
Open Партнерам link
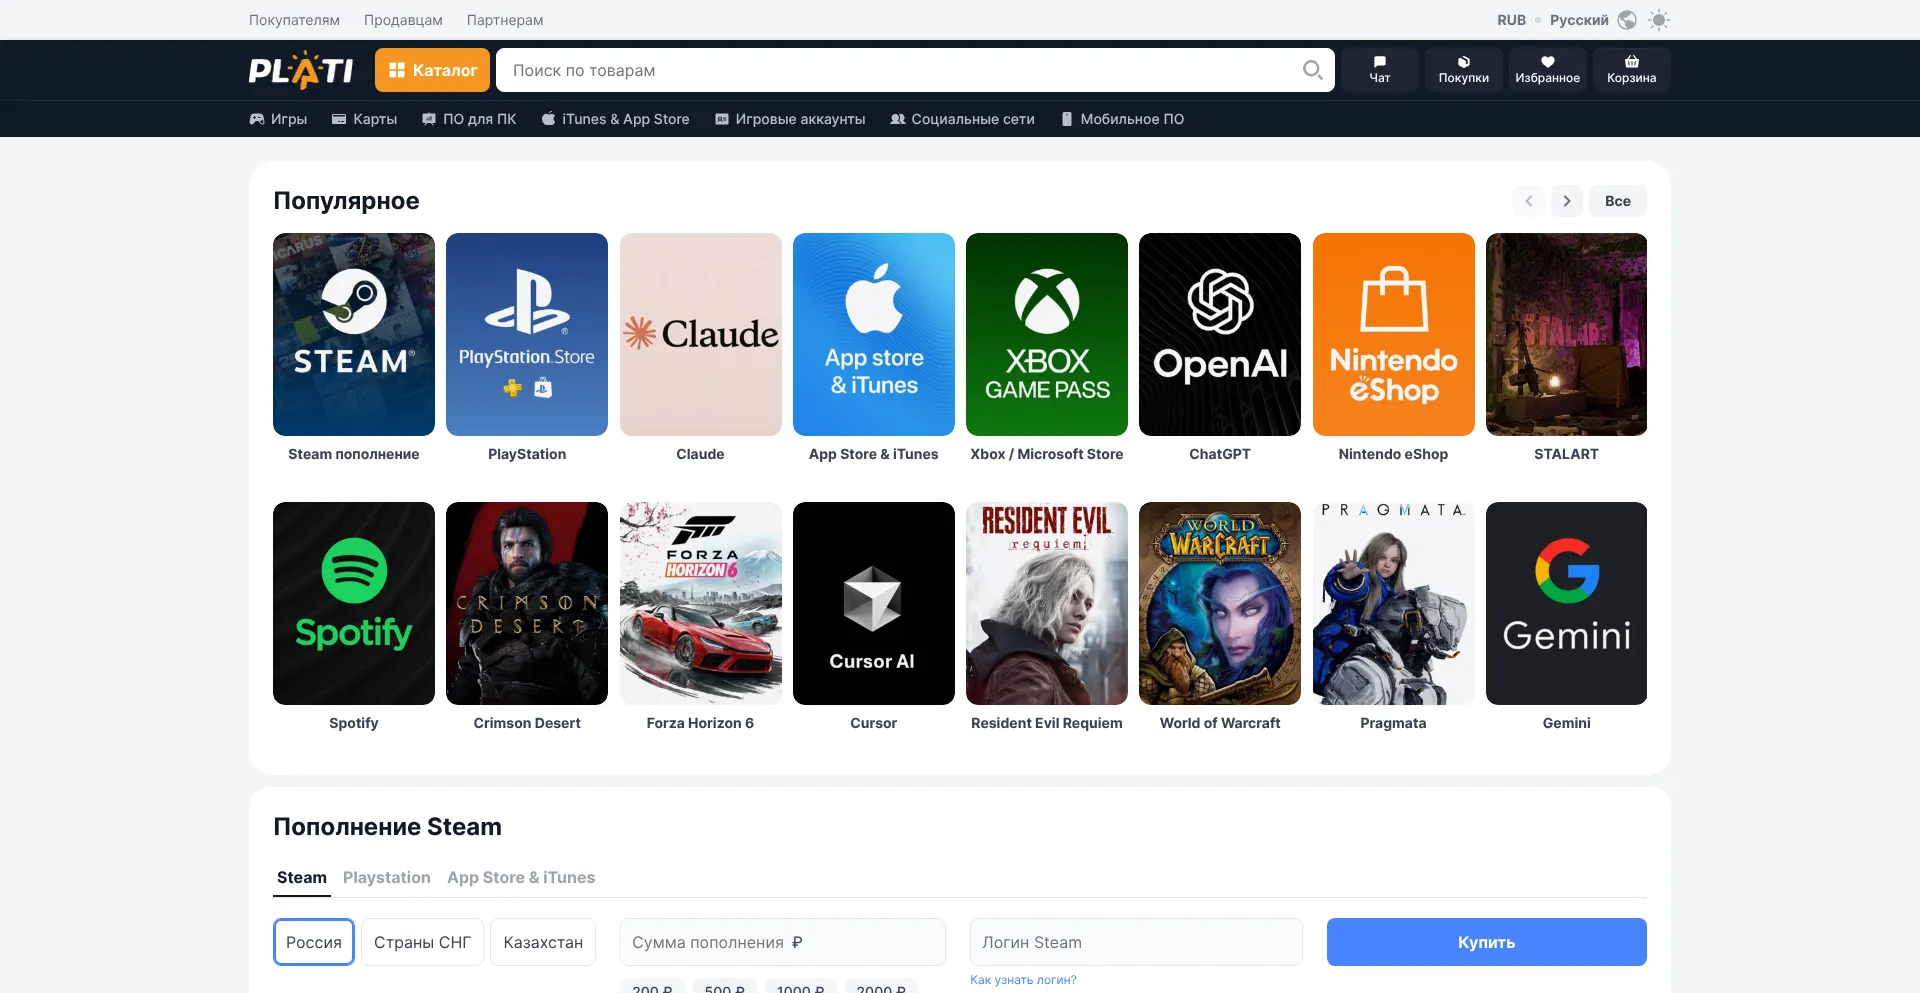pyautogui.click(x=505, y=20)
